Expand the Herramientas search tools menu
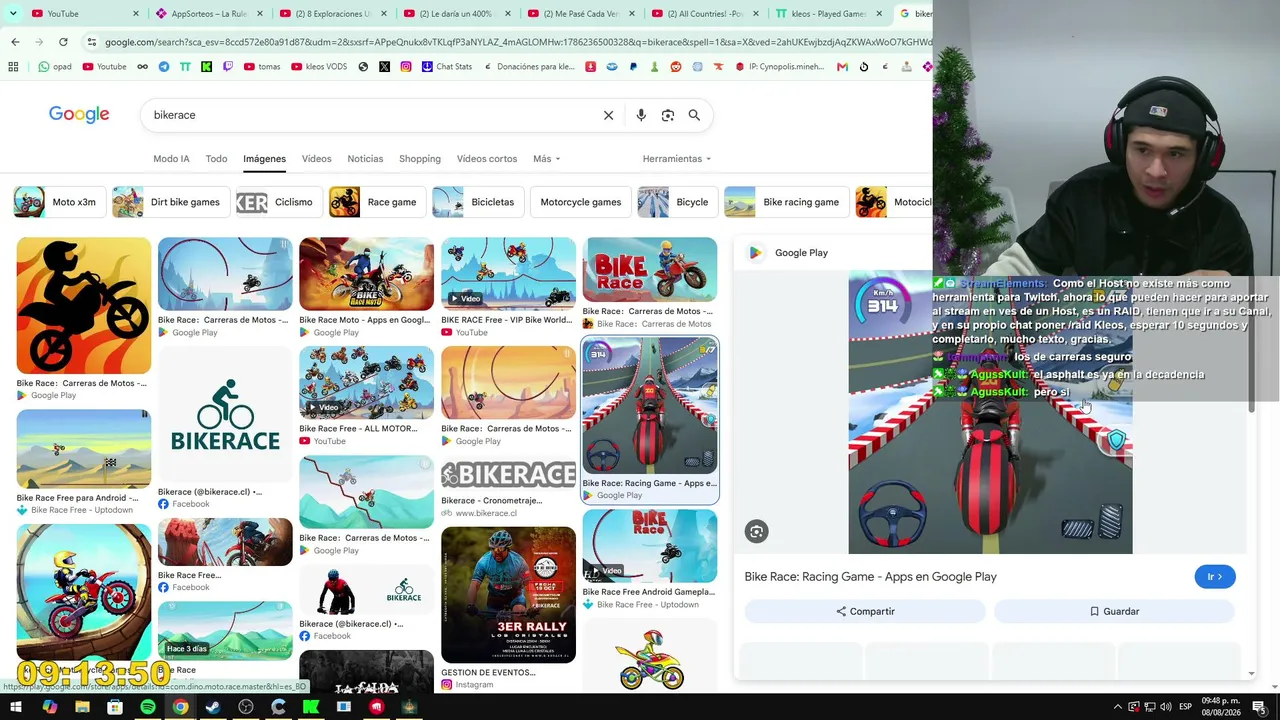Image resolution: width=1280 pixels, height=720 pixels. (x=677, y=159)
